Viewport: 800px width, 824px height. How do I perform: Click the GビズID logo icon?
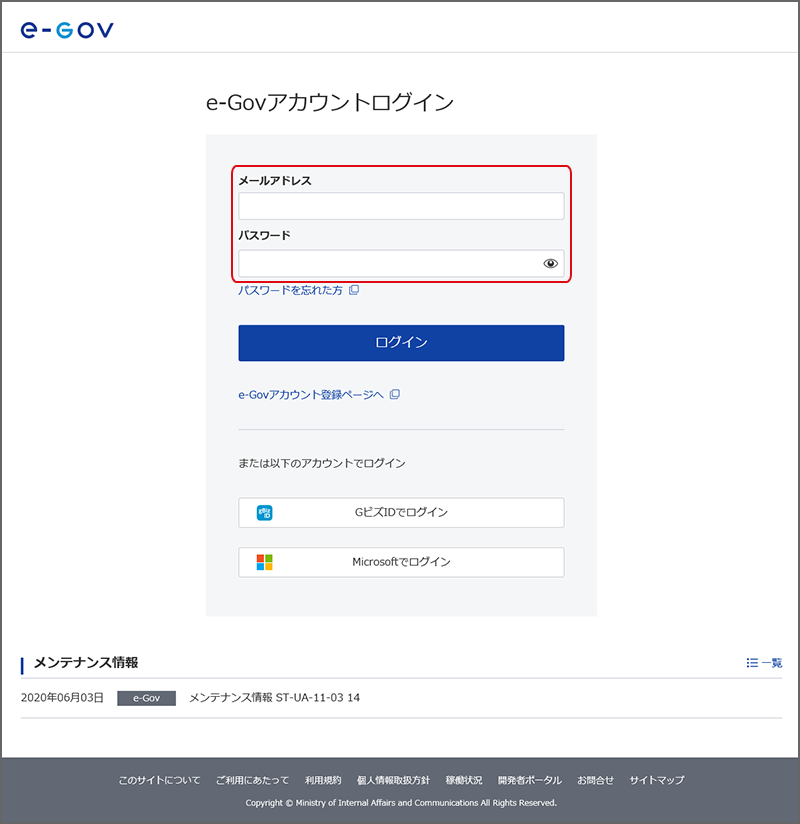[264, 512]
